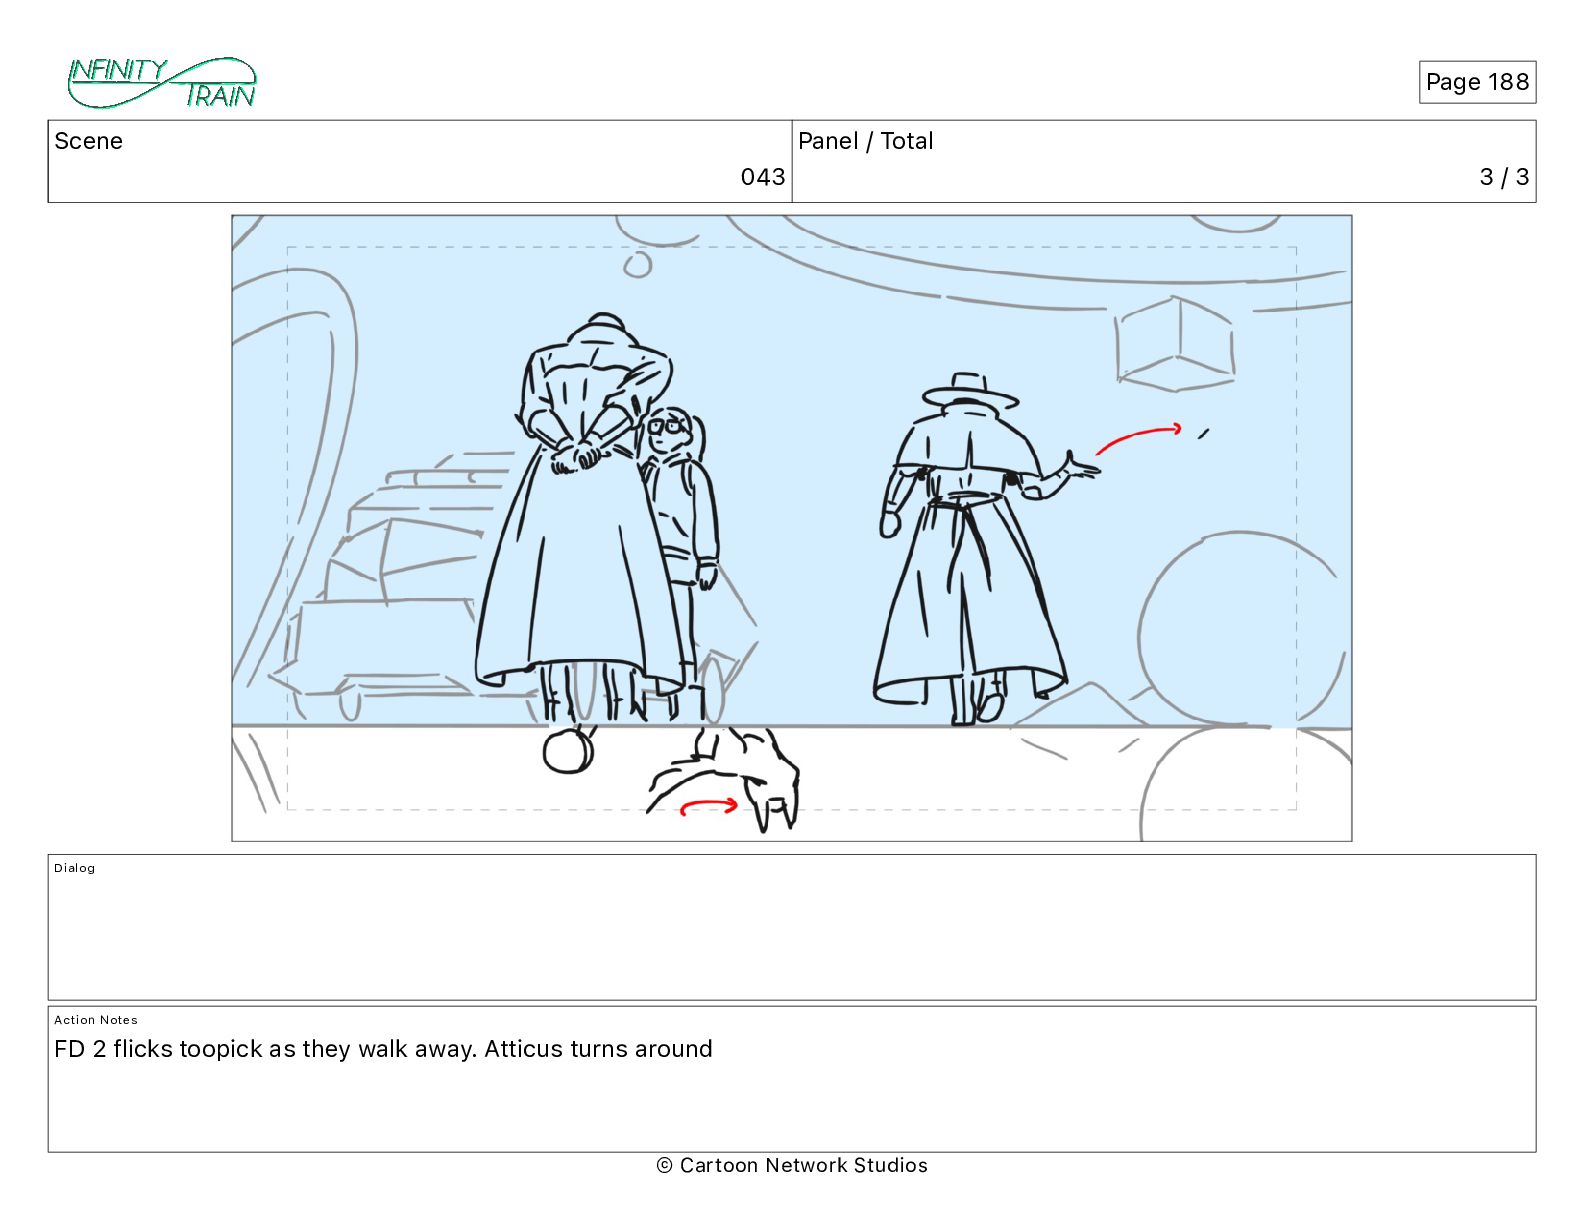Click the panel count 3 / 3

tap(1504, 177)
